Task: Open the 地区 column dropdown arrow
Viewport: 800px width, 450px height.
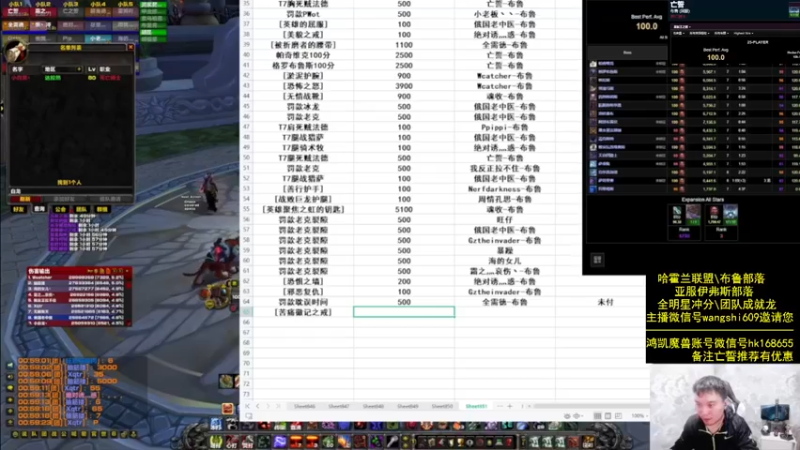Action: click(x=79, y=69)
